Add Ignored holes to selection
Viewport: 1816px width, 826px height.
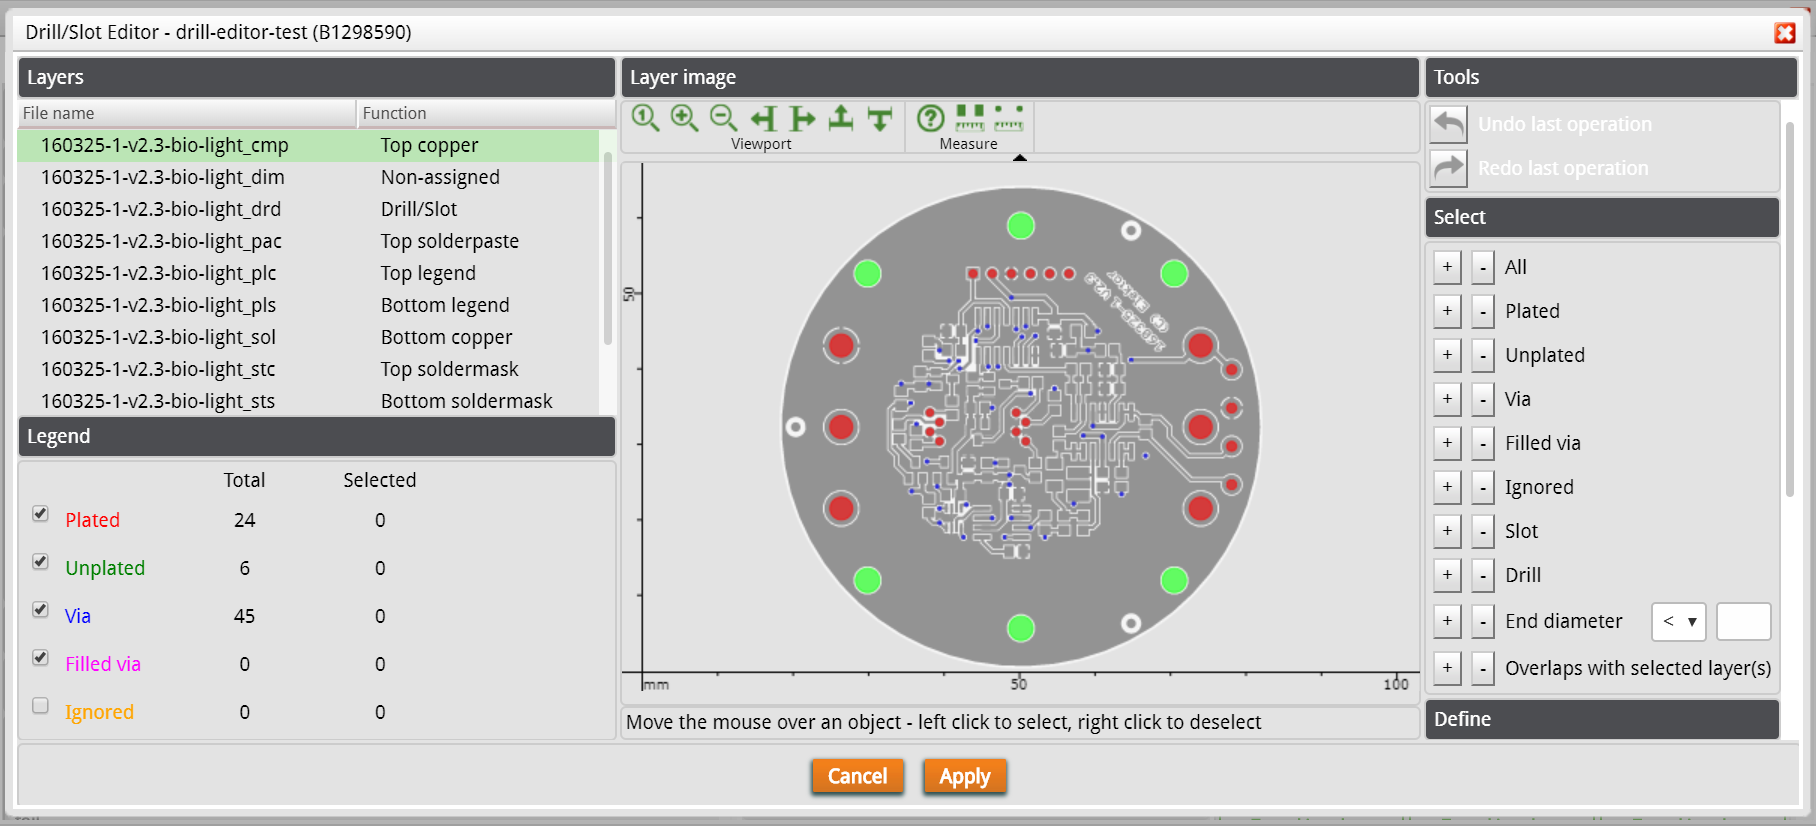tap(1447, 487)
